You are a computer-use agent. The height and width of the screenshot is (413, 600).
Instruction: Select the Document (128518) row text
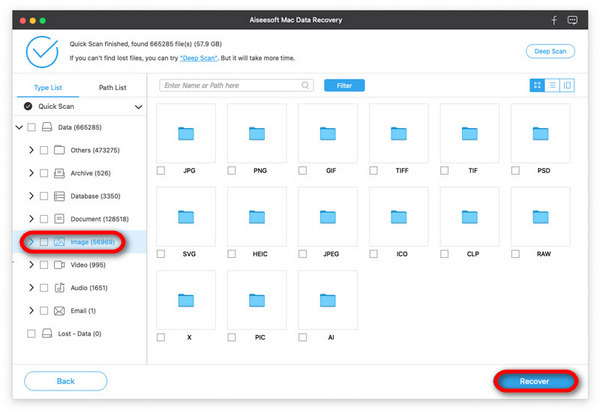pyautogui.click(x=99, y=219)
